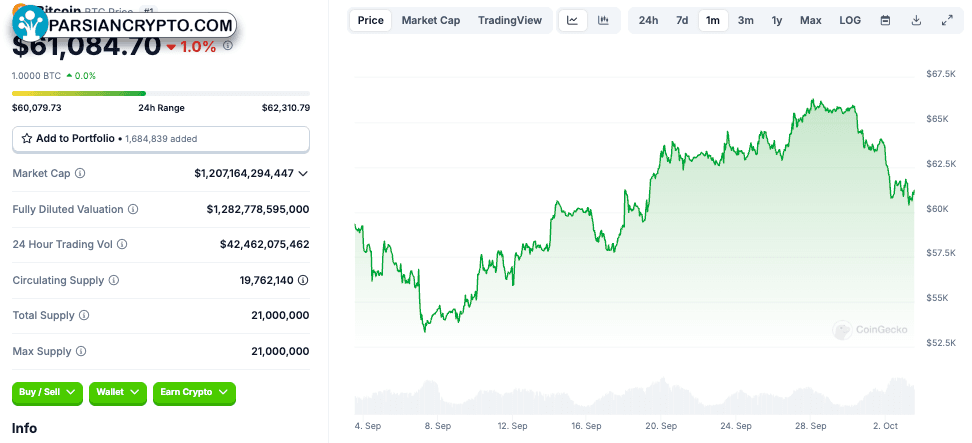
Task: Click info icon next to Market Cap
Action: click(x=80, y=173)
